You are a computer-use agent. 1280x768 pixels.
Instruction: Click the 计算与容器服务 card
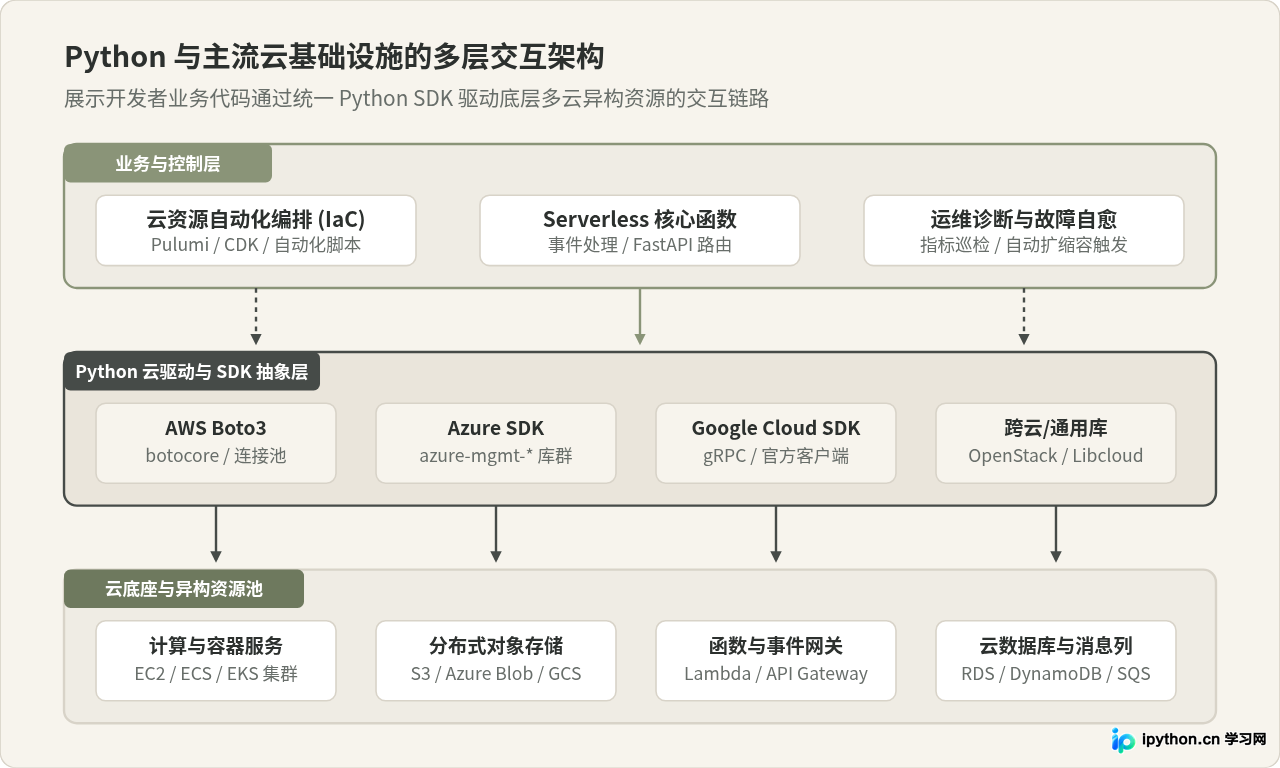click(x=216, y=661)
